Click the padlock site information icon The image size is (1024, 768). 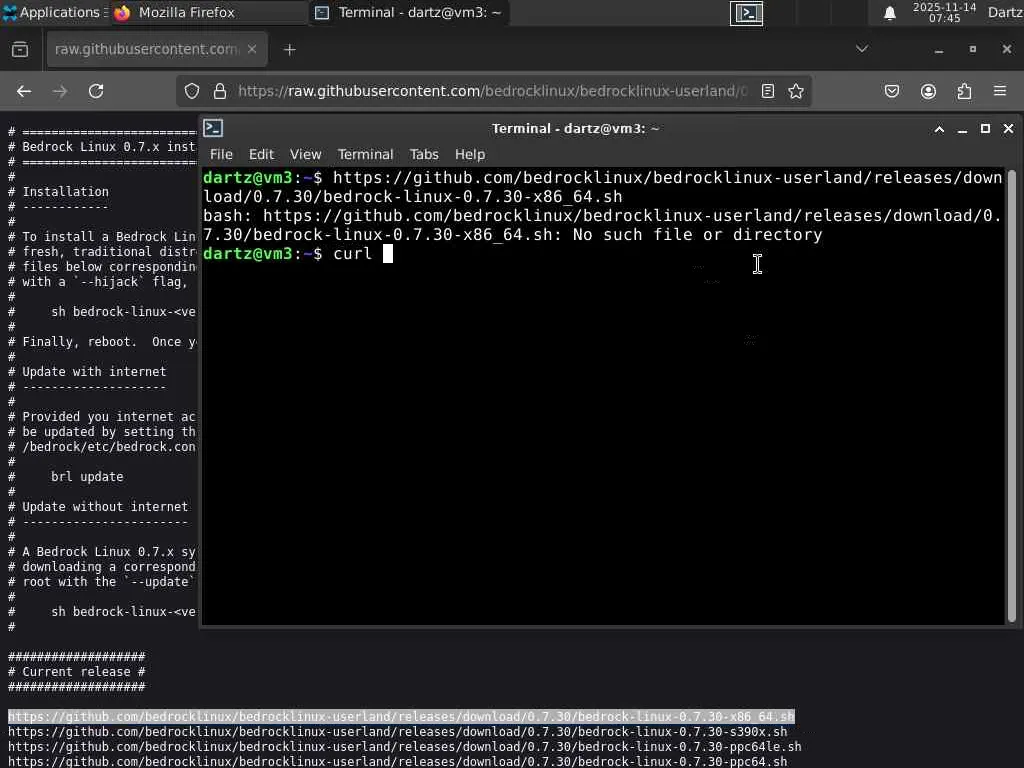tap(220, 91)
